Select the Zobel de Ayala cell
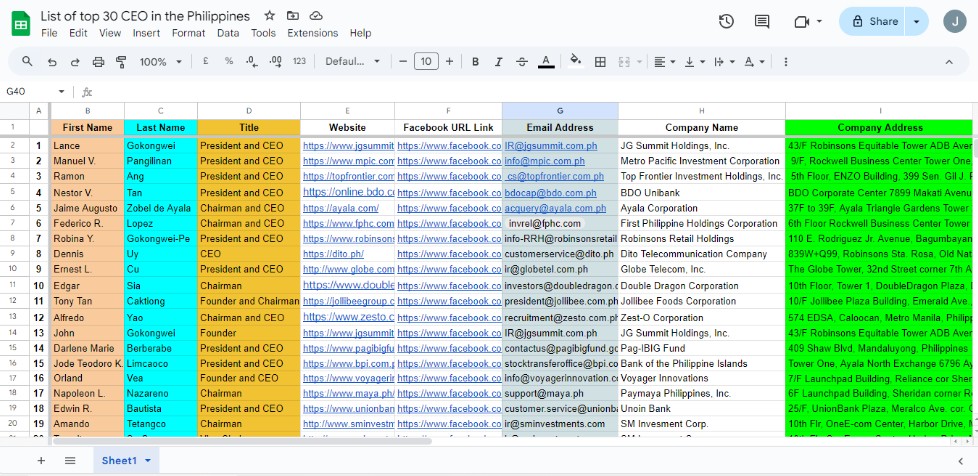Screen dimensions: 978x476 161,208
